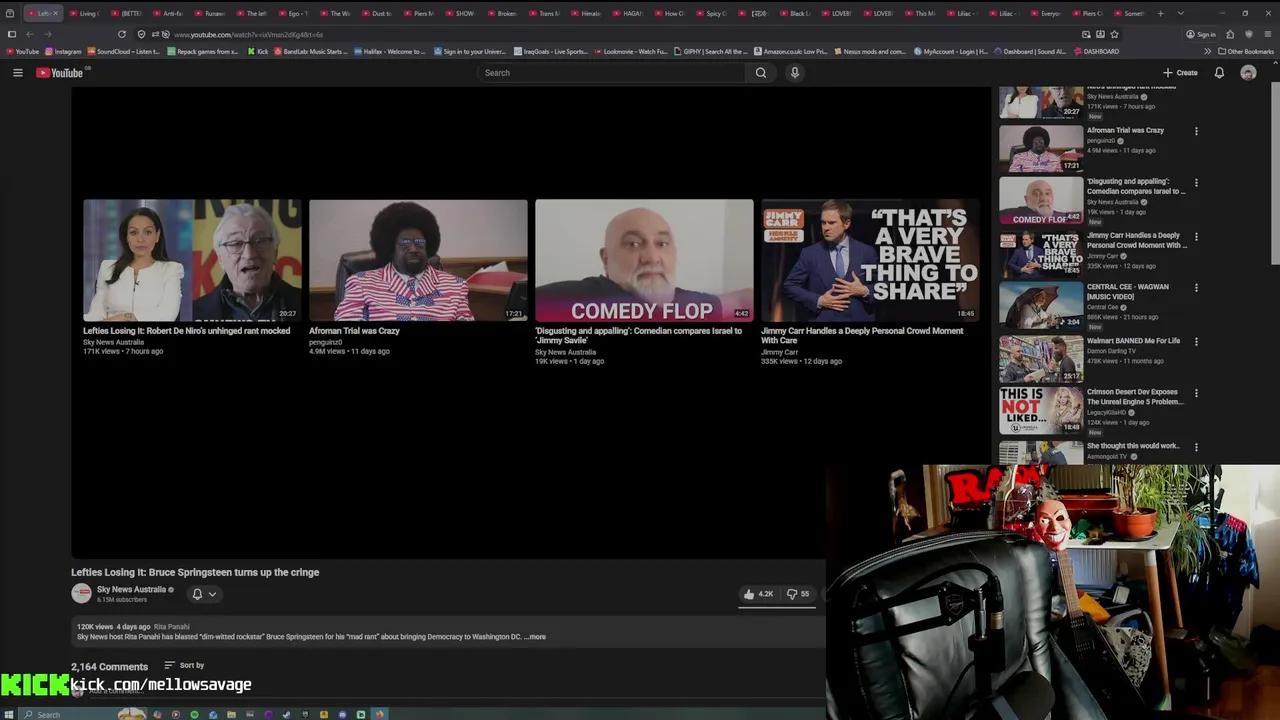1280x720 pixels.
Task: Show more bookmarks overflow chevron
Action: [x=1207, y=51]
